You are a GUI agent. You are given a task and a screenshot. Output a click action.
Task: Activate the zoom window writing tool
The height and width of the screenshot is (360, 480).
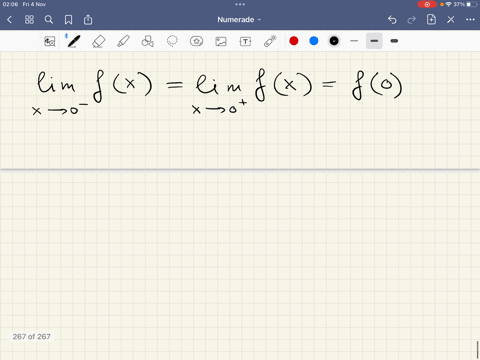50,41
